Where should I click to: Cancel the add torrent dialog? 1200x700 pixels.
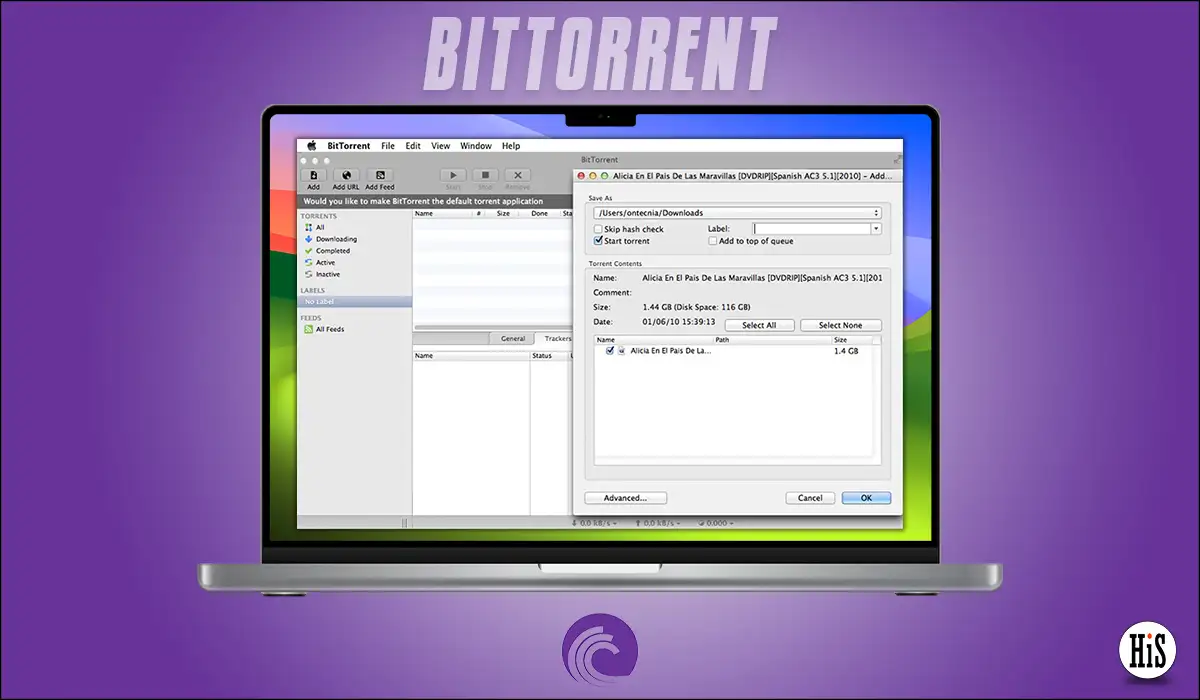810,498
